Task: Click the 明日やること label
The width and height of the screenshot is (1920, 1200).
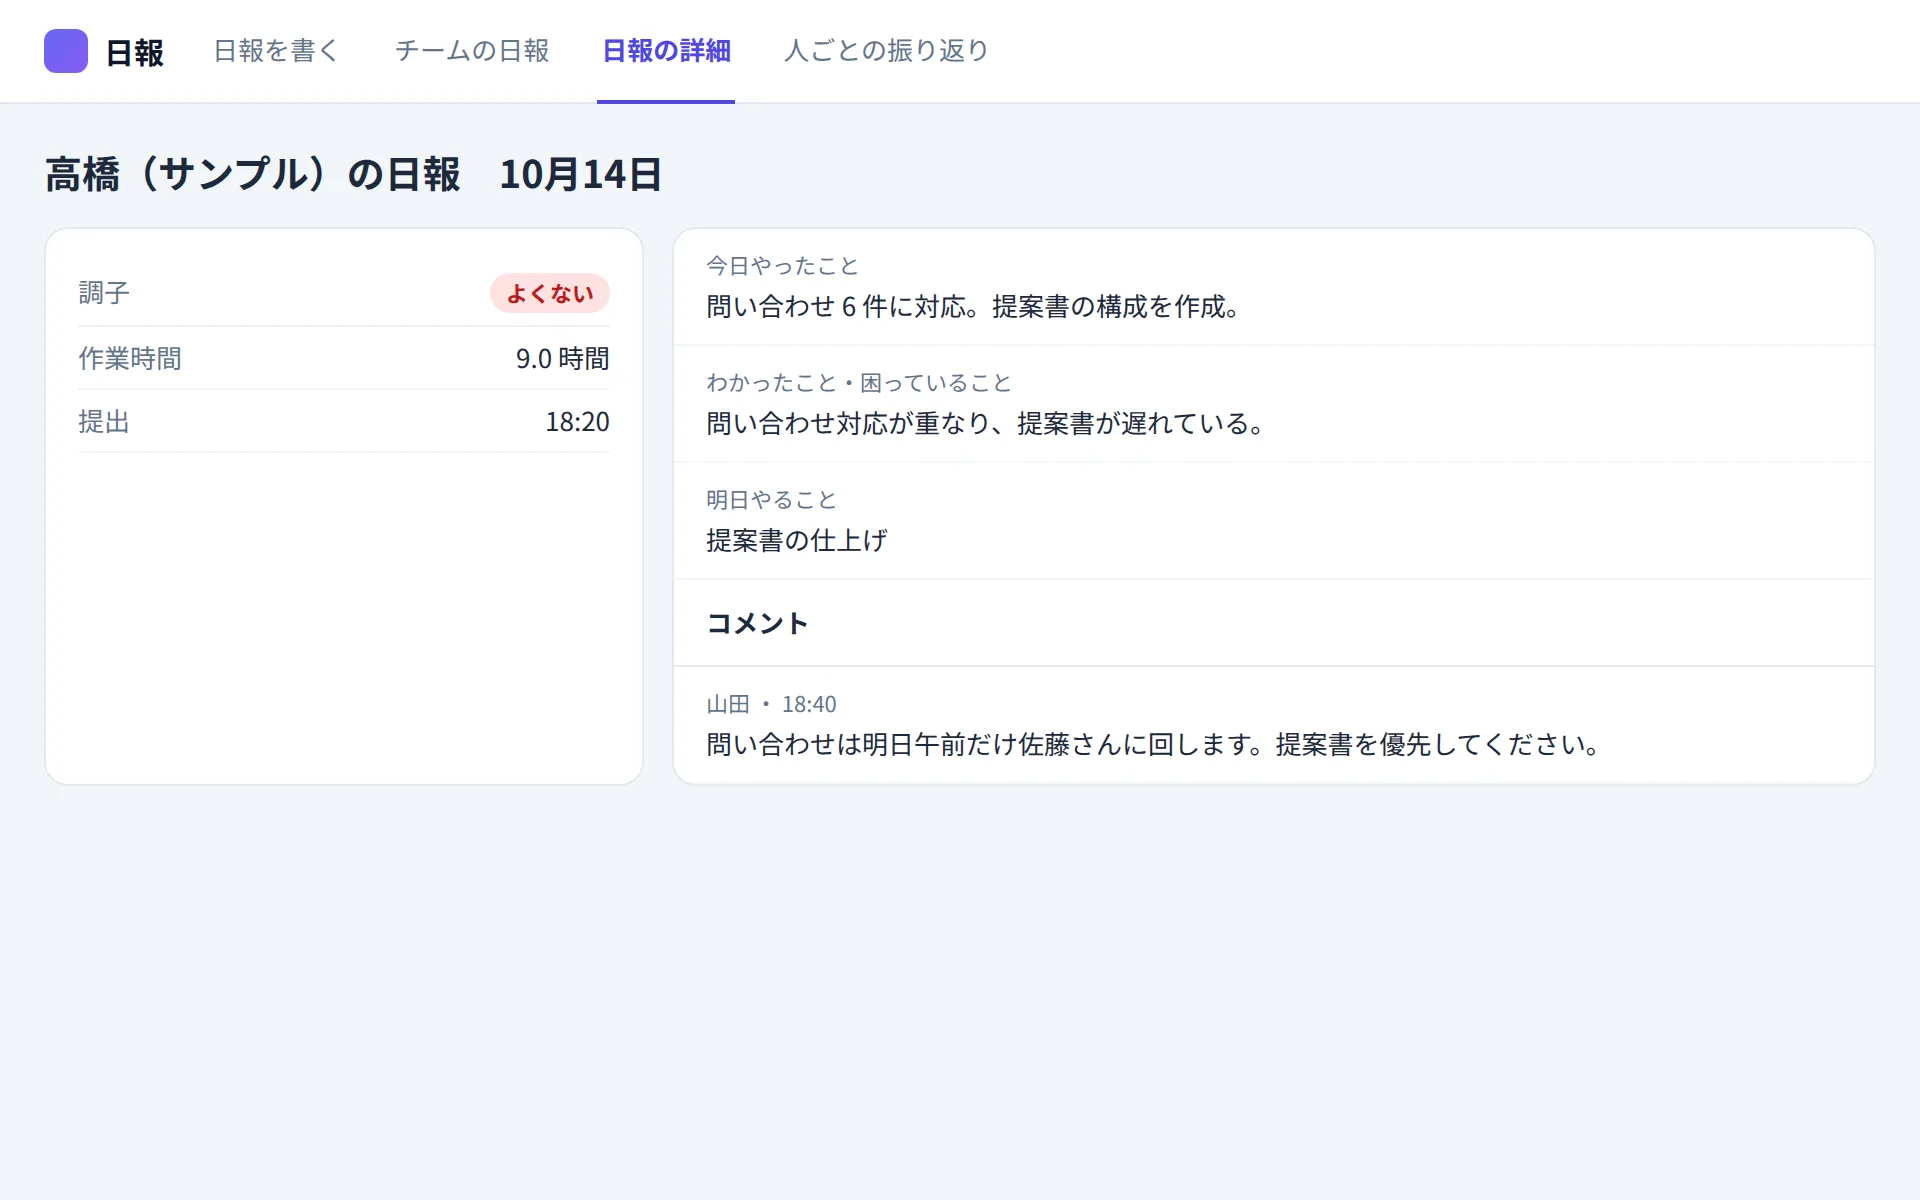Action: tap(771, 500)
